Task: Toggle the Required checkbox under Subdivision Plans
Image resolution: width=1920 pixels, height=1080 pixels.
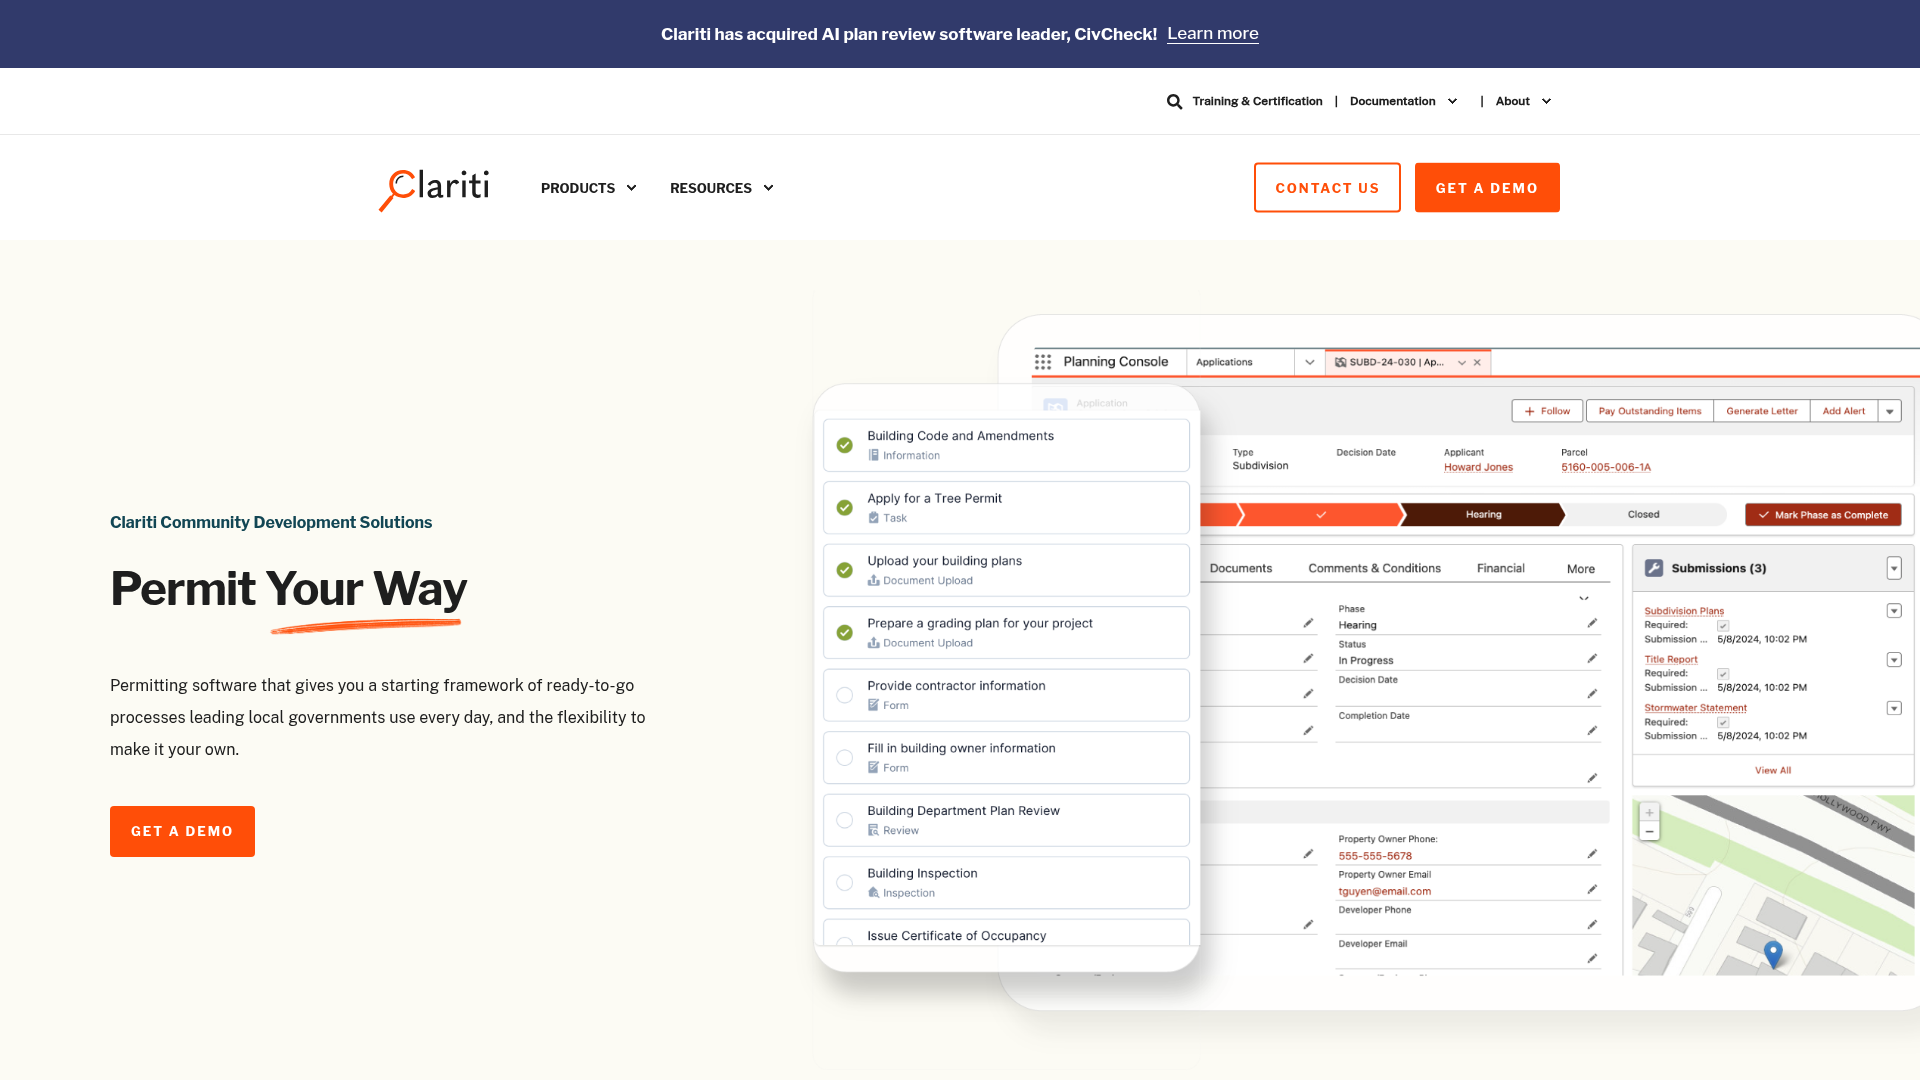Action: (1722, 625)
